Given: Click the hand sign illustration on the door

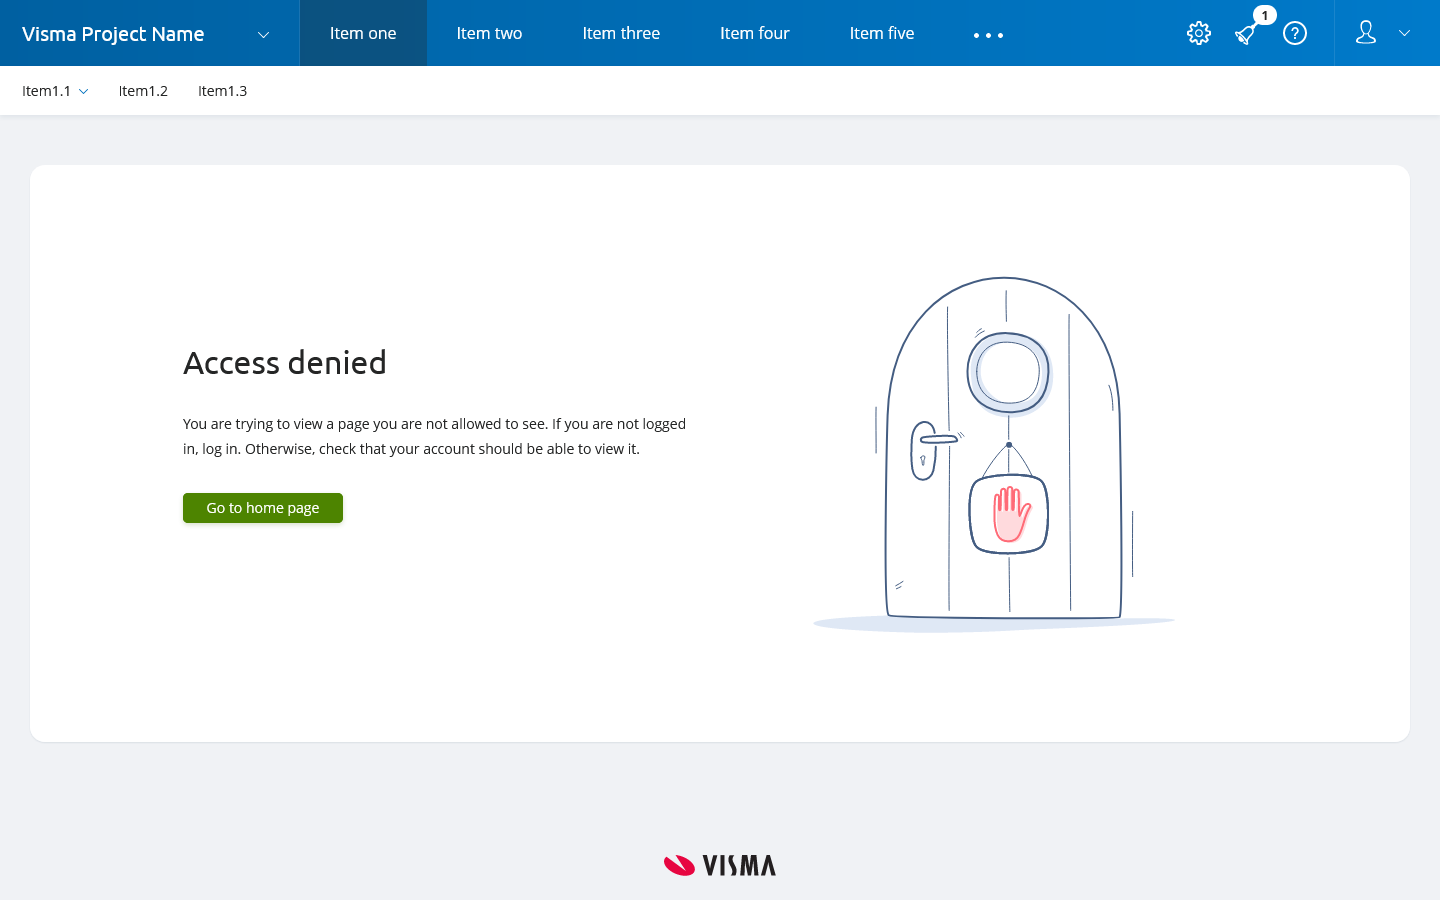Looking at the screenshot, I should pyautogui.click(x=1008, y=514).
